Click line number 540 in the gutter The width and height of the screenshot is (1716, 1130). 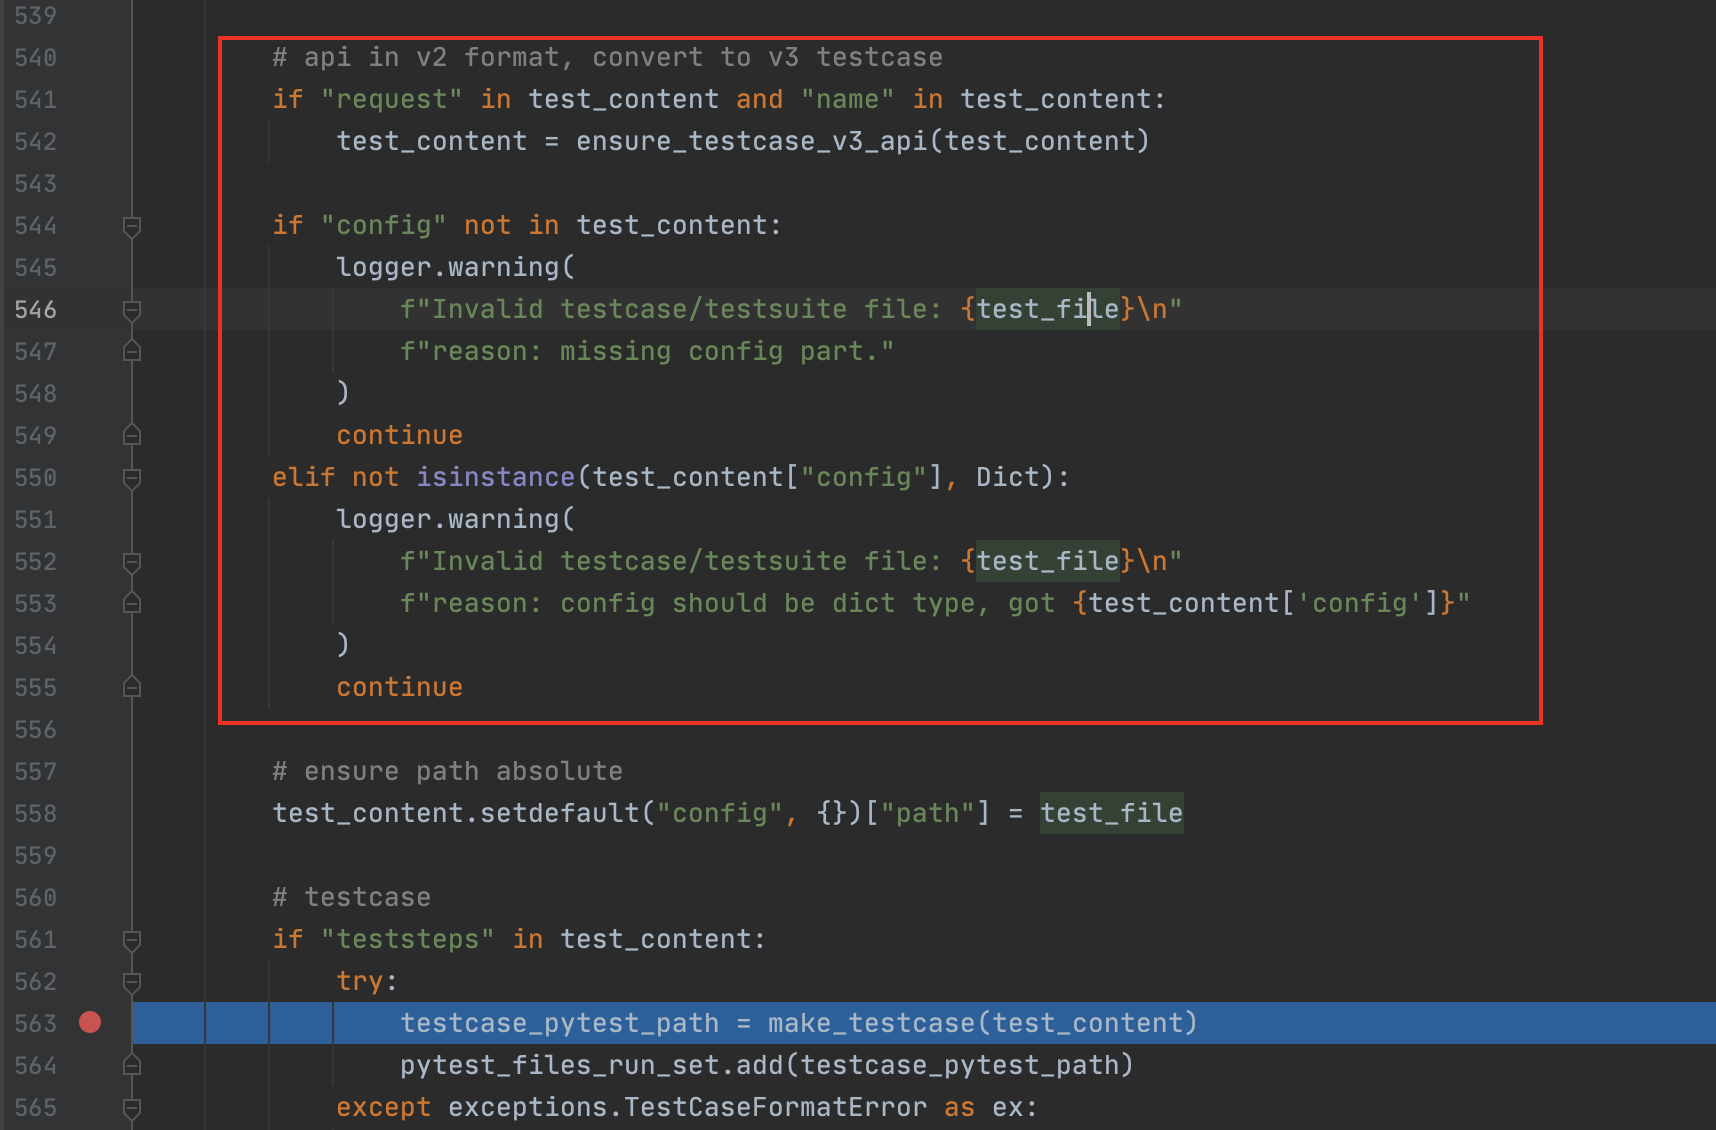[36, 57]
